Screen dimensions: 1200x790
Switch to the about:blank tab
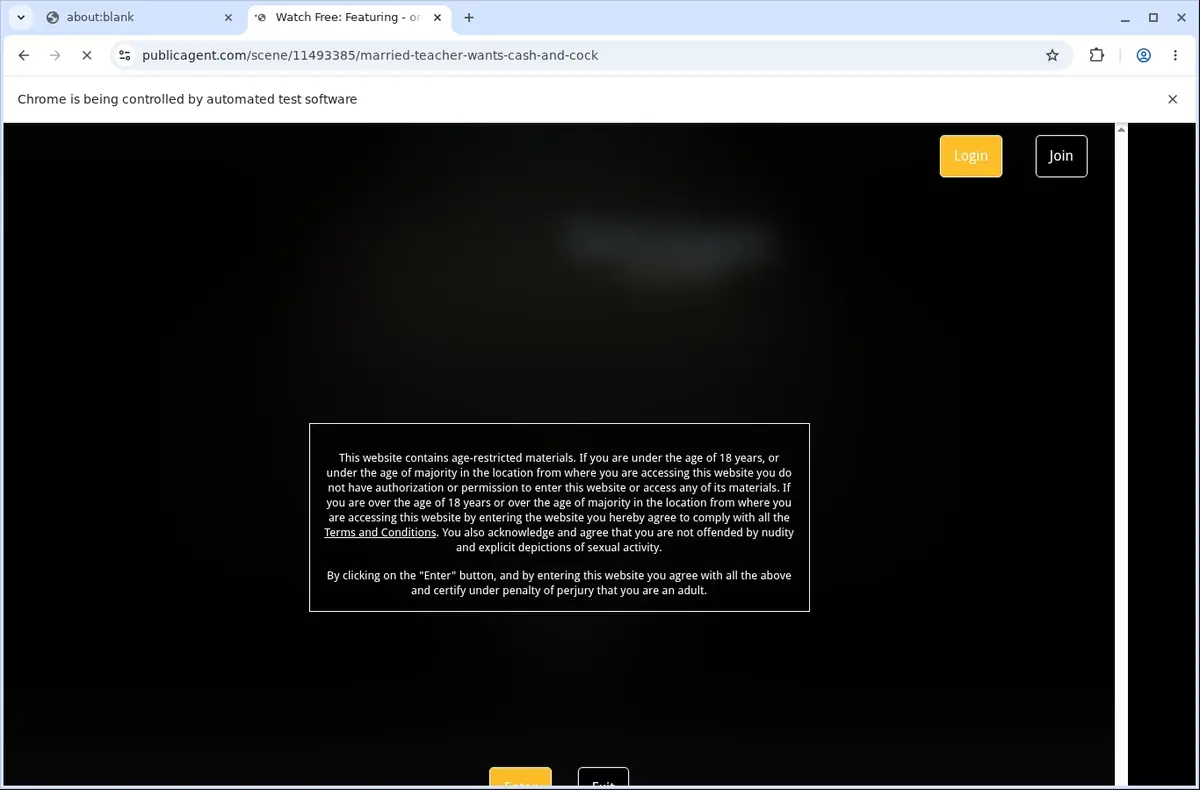(140, 17)
